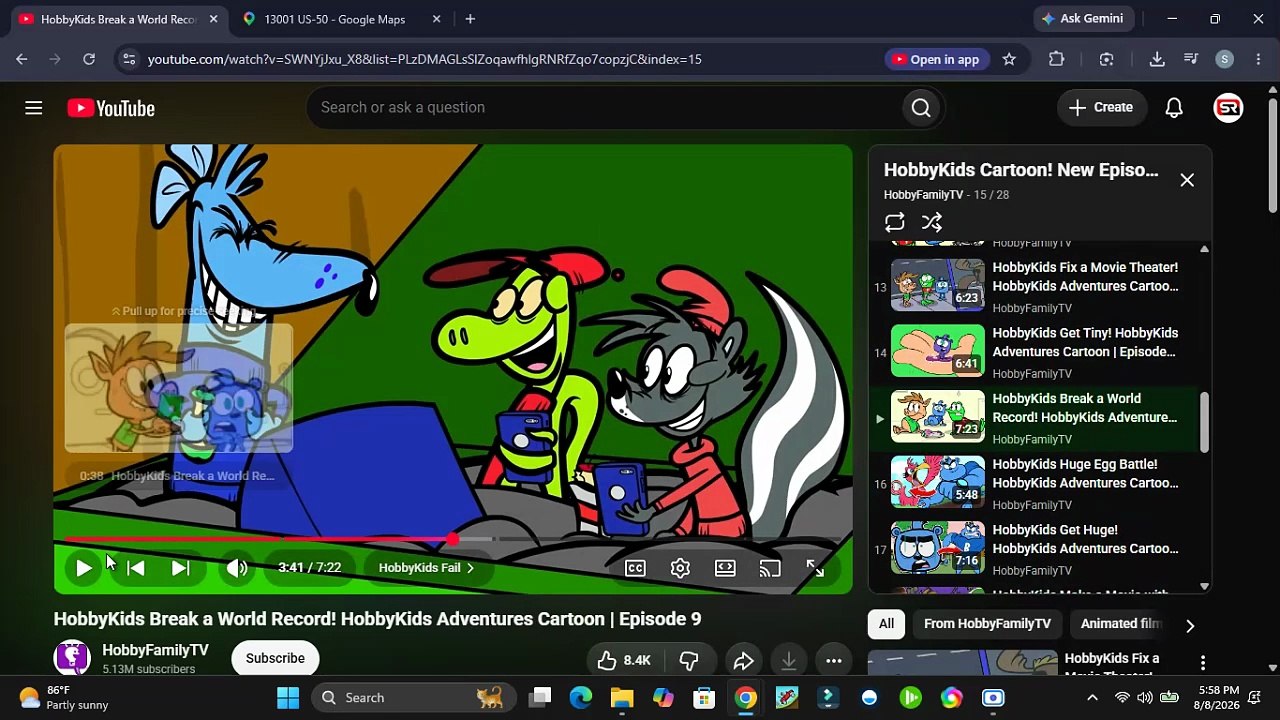This screenshot has width=1280, height=720.
Task: Open Google Lens screenshot search icon
Action: [x=1106, y=59]
